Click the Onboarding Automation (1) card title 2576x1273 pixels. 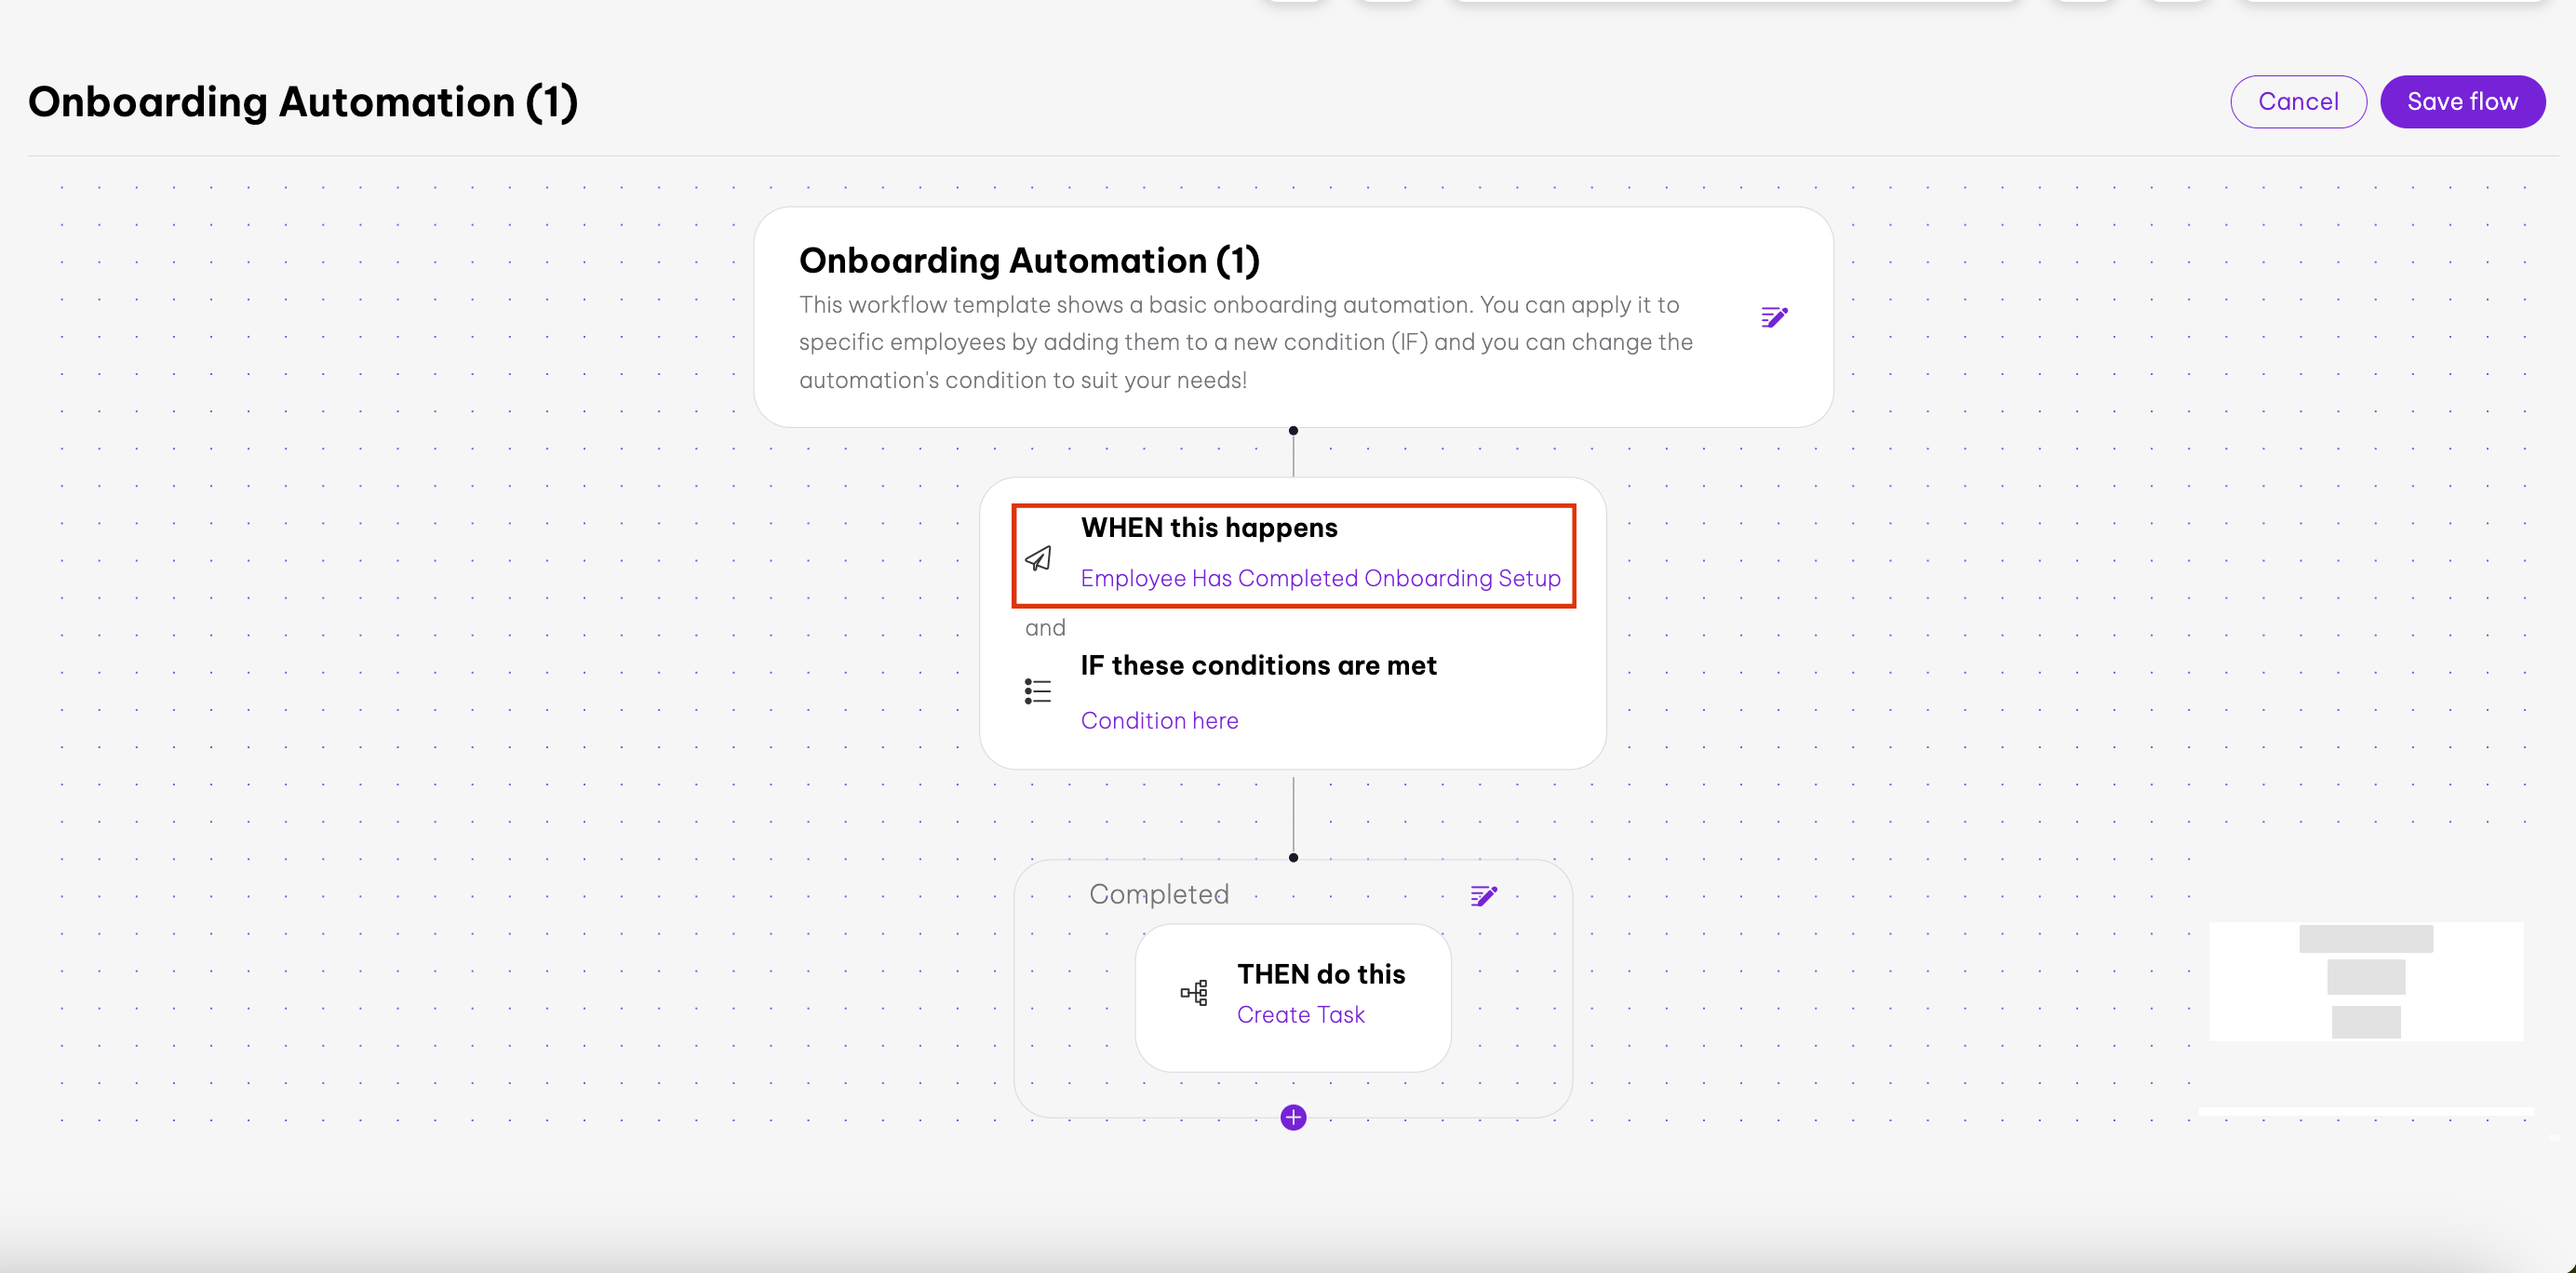pos(1028,260)
